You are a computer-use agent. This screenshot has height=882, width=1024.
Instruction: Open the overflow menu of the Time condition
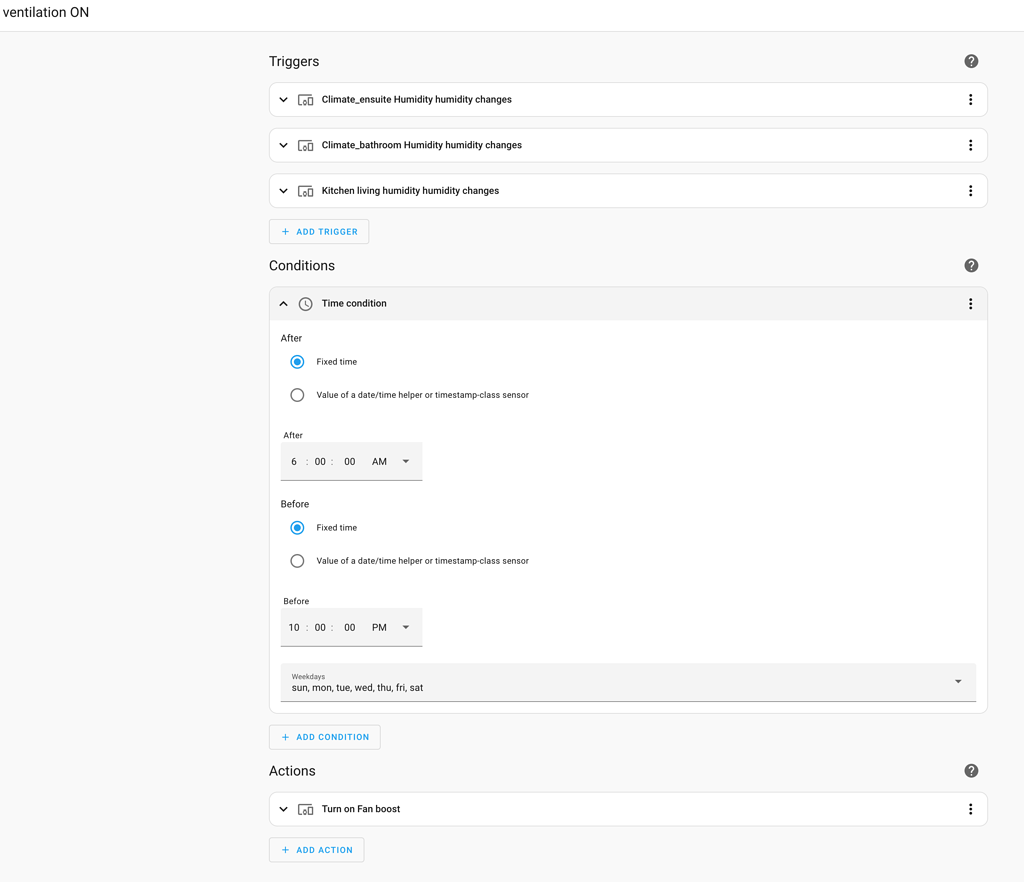970,303
